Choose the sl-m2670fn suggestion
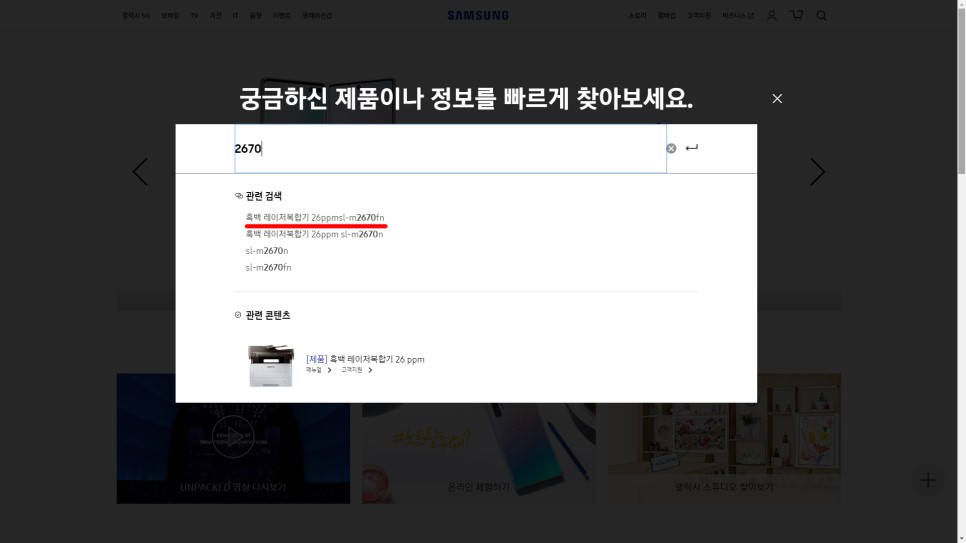The width and height of the screenshot is (966, 543). 268,267
